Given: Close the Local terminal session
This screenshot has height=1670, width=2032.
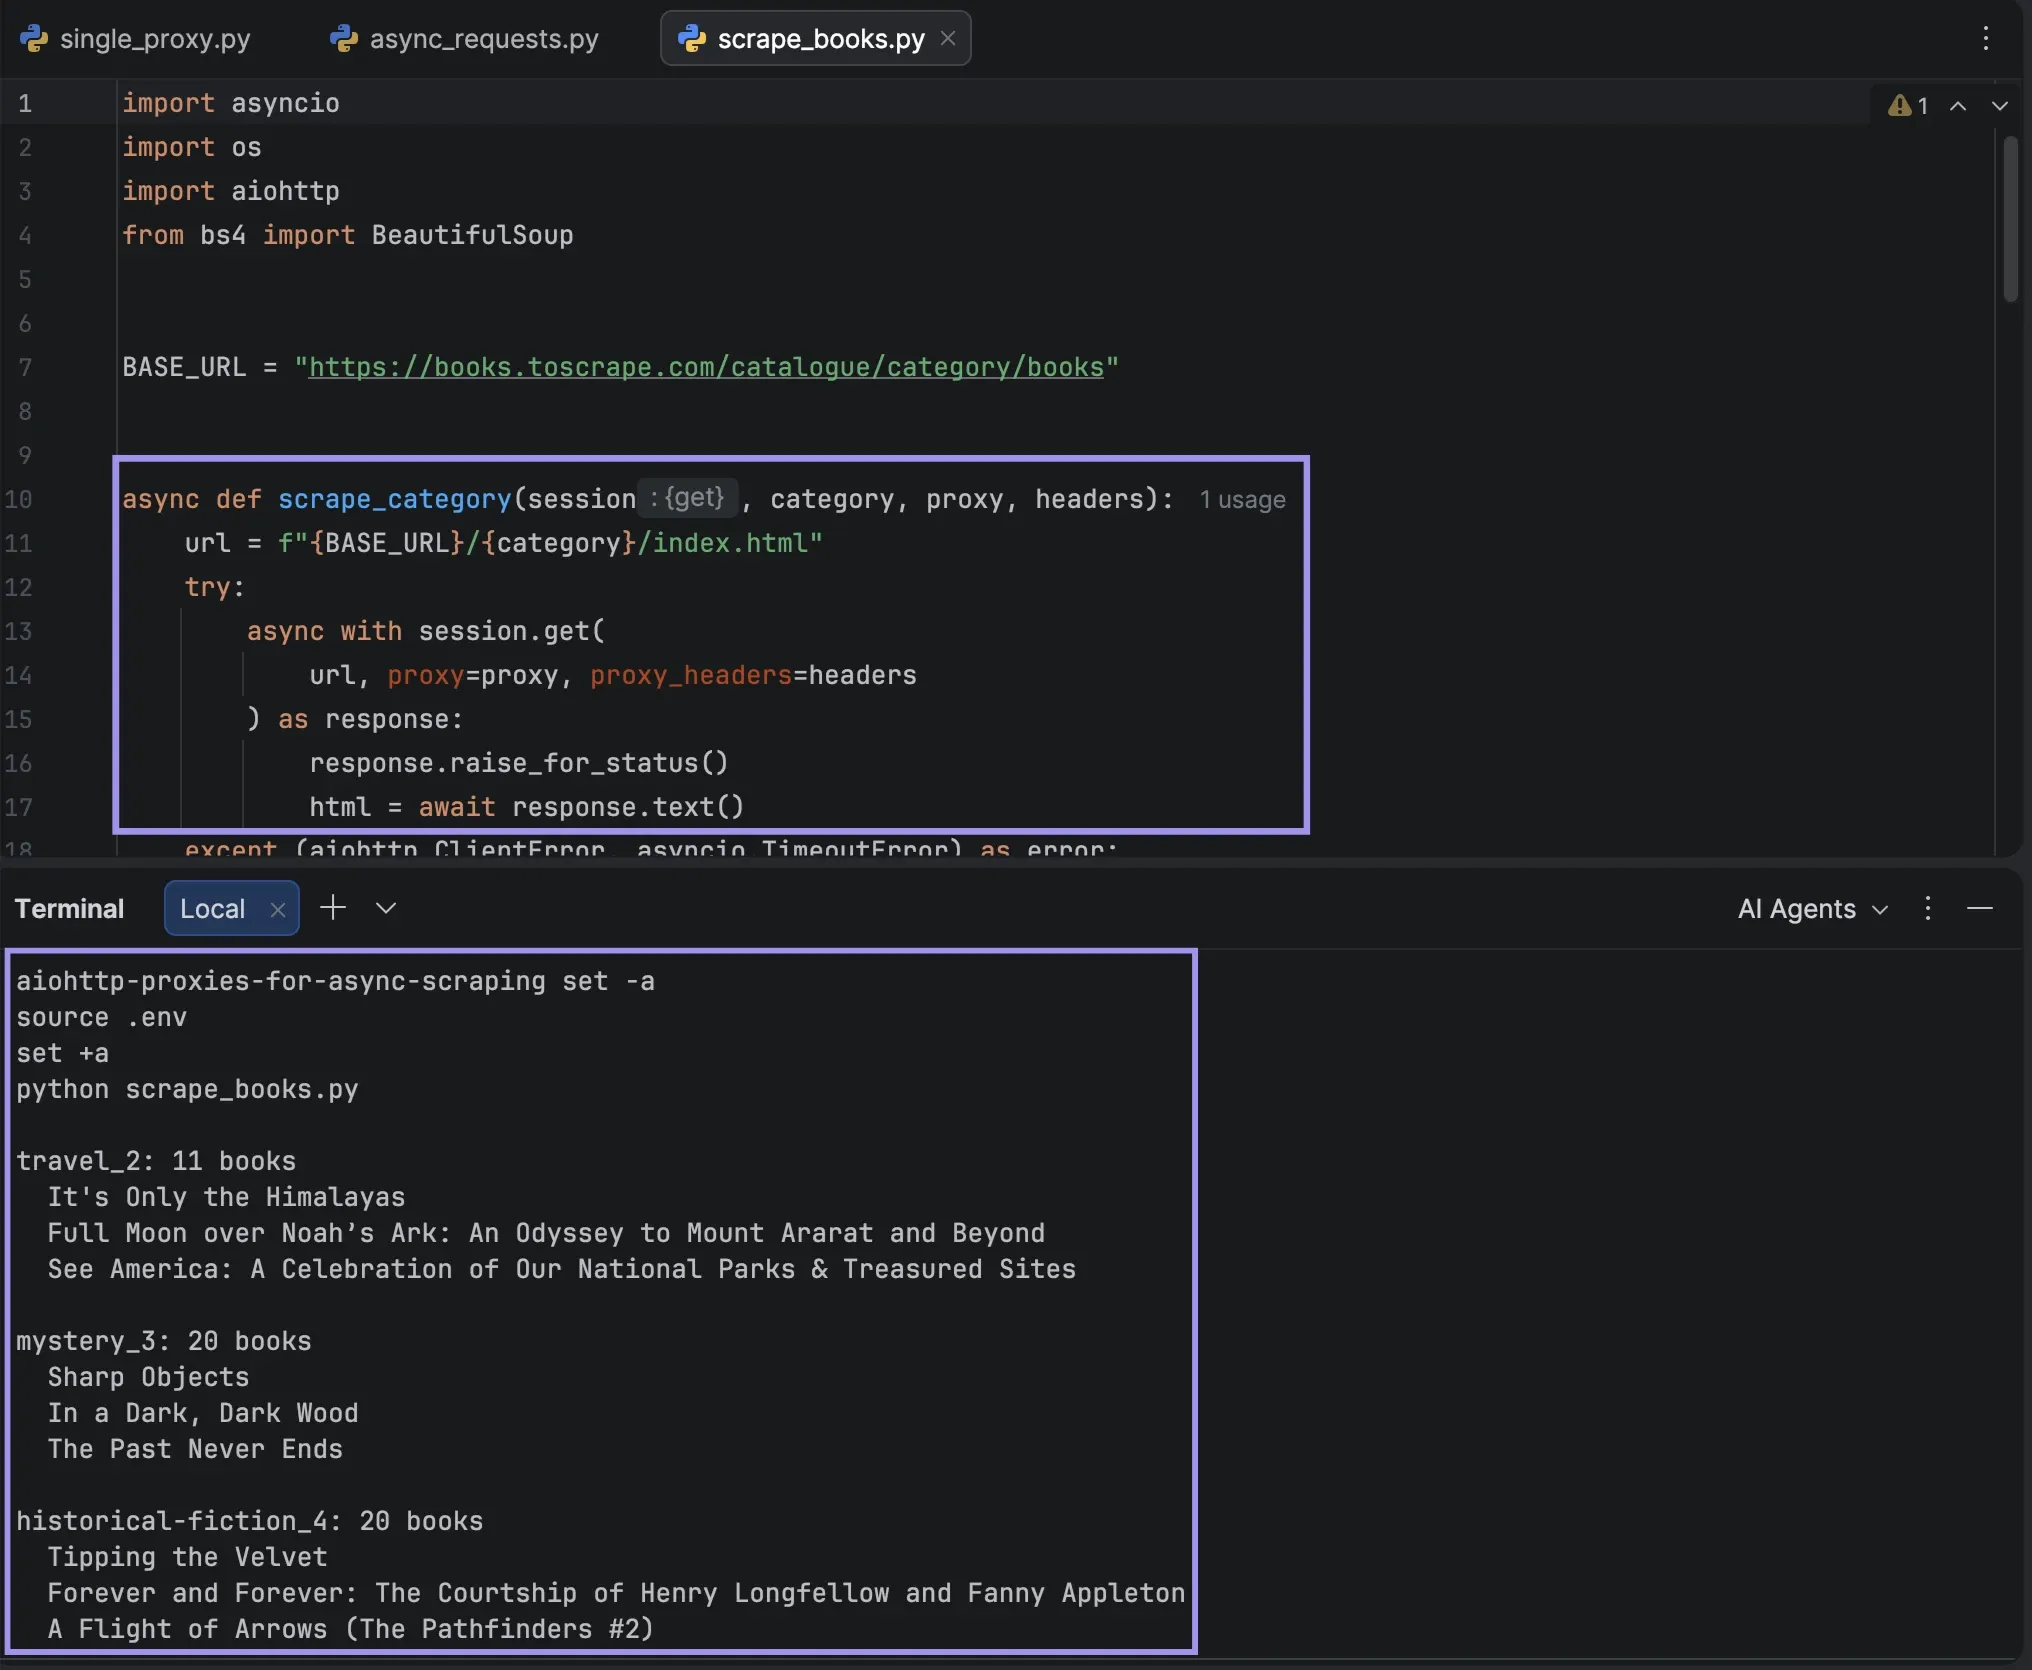Looking at the screenshot, I should pos(278,909).
